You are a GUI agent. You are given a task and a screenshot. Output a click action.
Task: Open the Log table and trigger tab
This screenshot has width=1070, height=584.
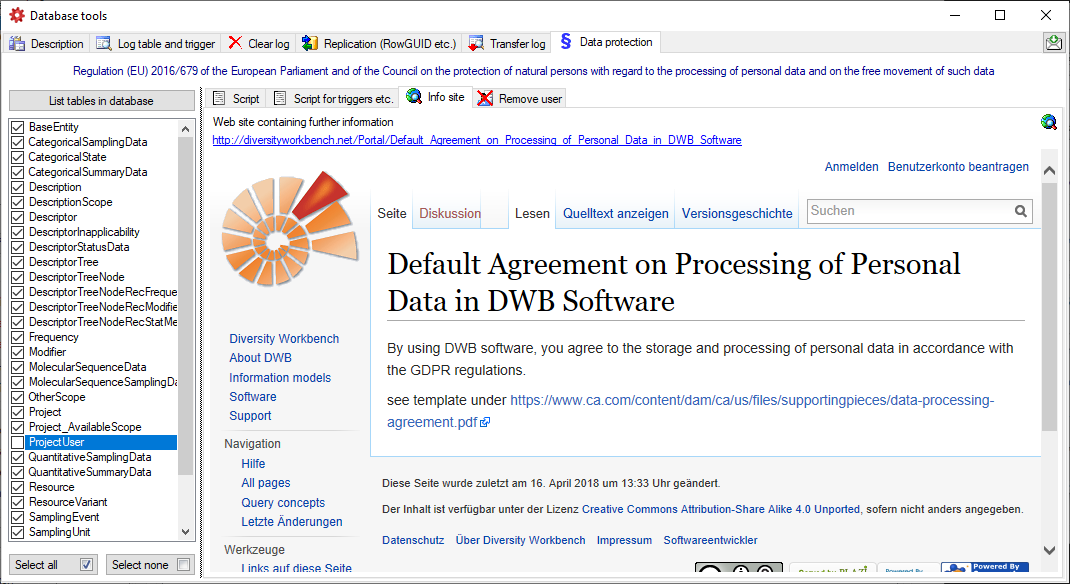(156, 44)
